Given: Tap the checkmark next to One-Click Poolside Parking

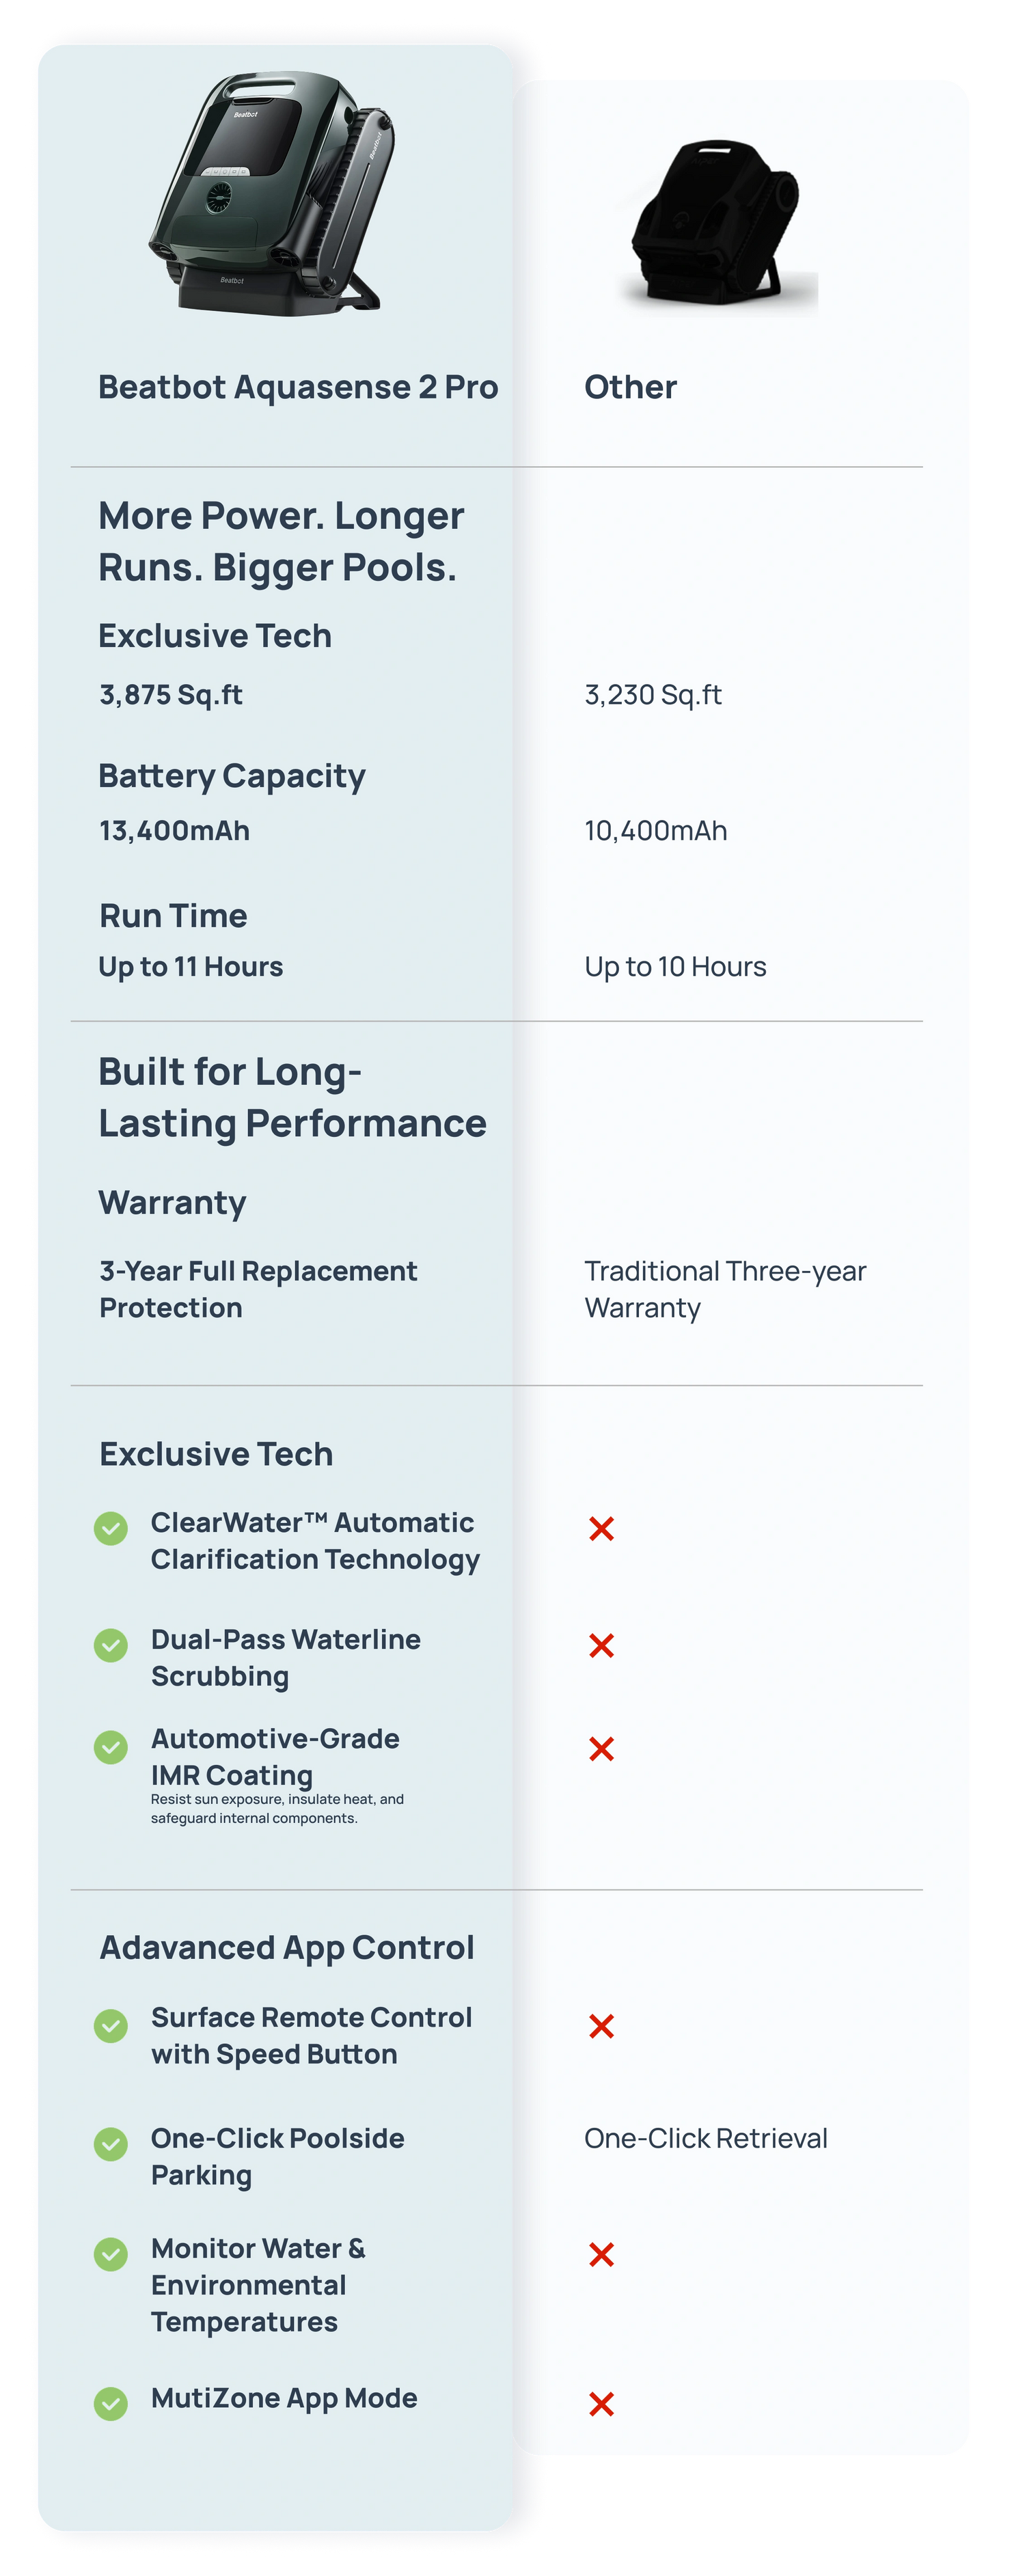Looking at the screenshot, I should click(x=111, y=2143).
